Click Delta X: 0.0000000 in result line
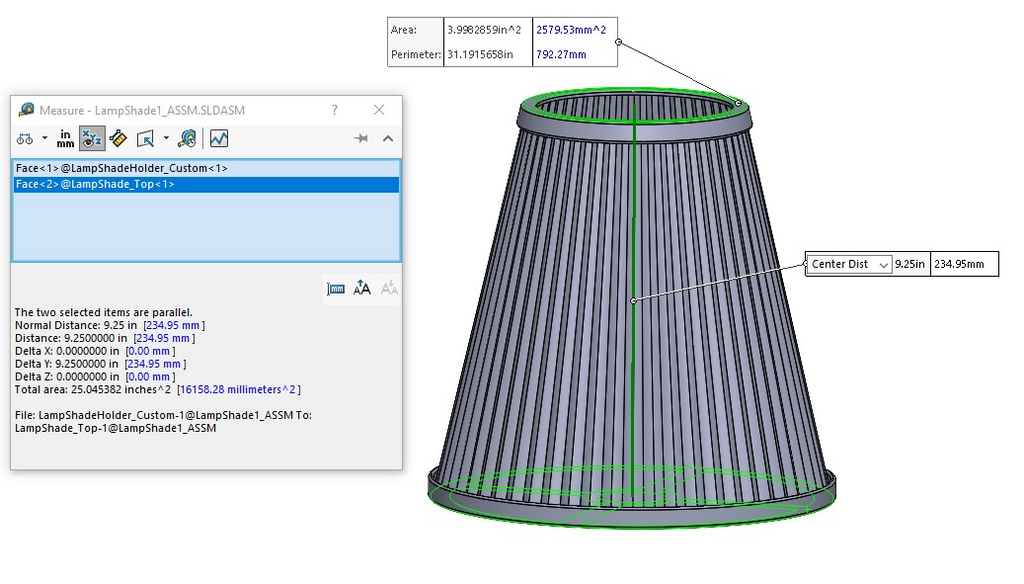 pyautogui.click(x=95, y=351)
